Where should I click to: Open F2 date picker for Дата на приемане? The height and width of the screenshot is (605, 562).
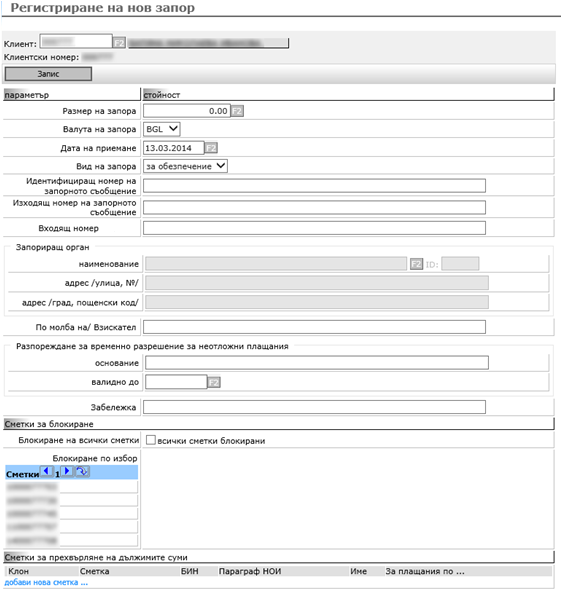211,148
